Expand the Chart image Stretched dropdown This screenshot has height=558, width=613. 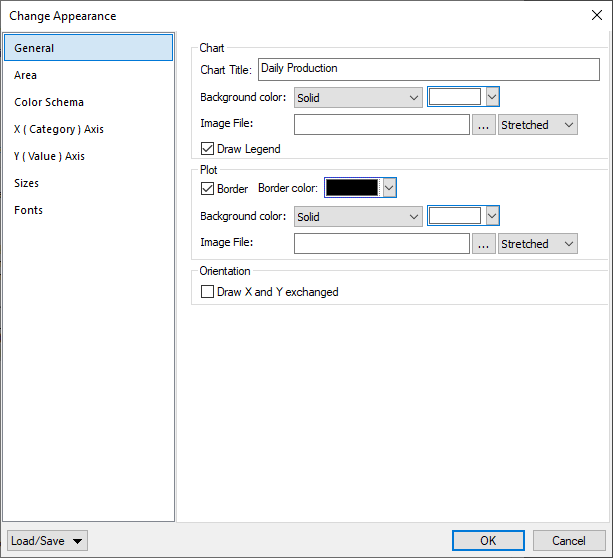click(538, 125)
